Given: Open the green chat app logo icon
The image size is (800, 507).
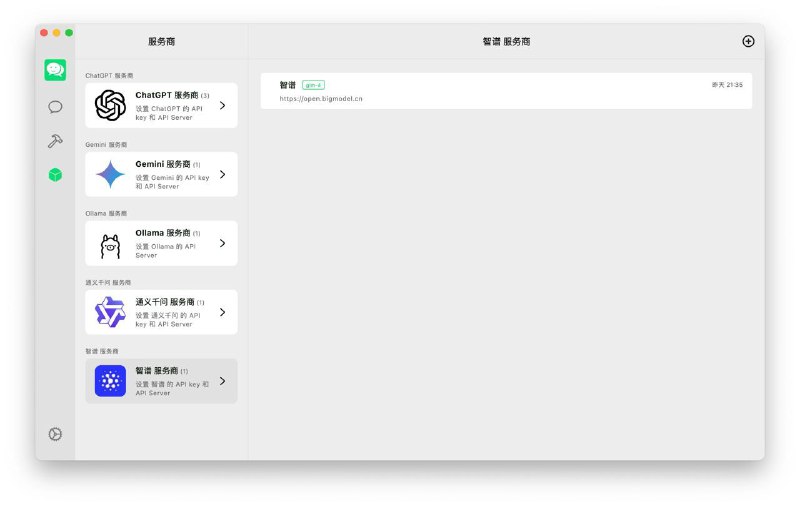Looking at the screenshot, I should coord(55,70).
